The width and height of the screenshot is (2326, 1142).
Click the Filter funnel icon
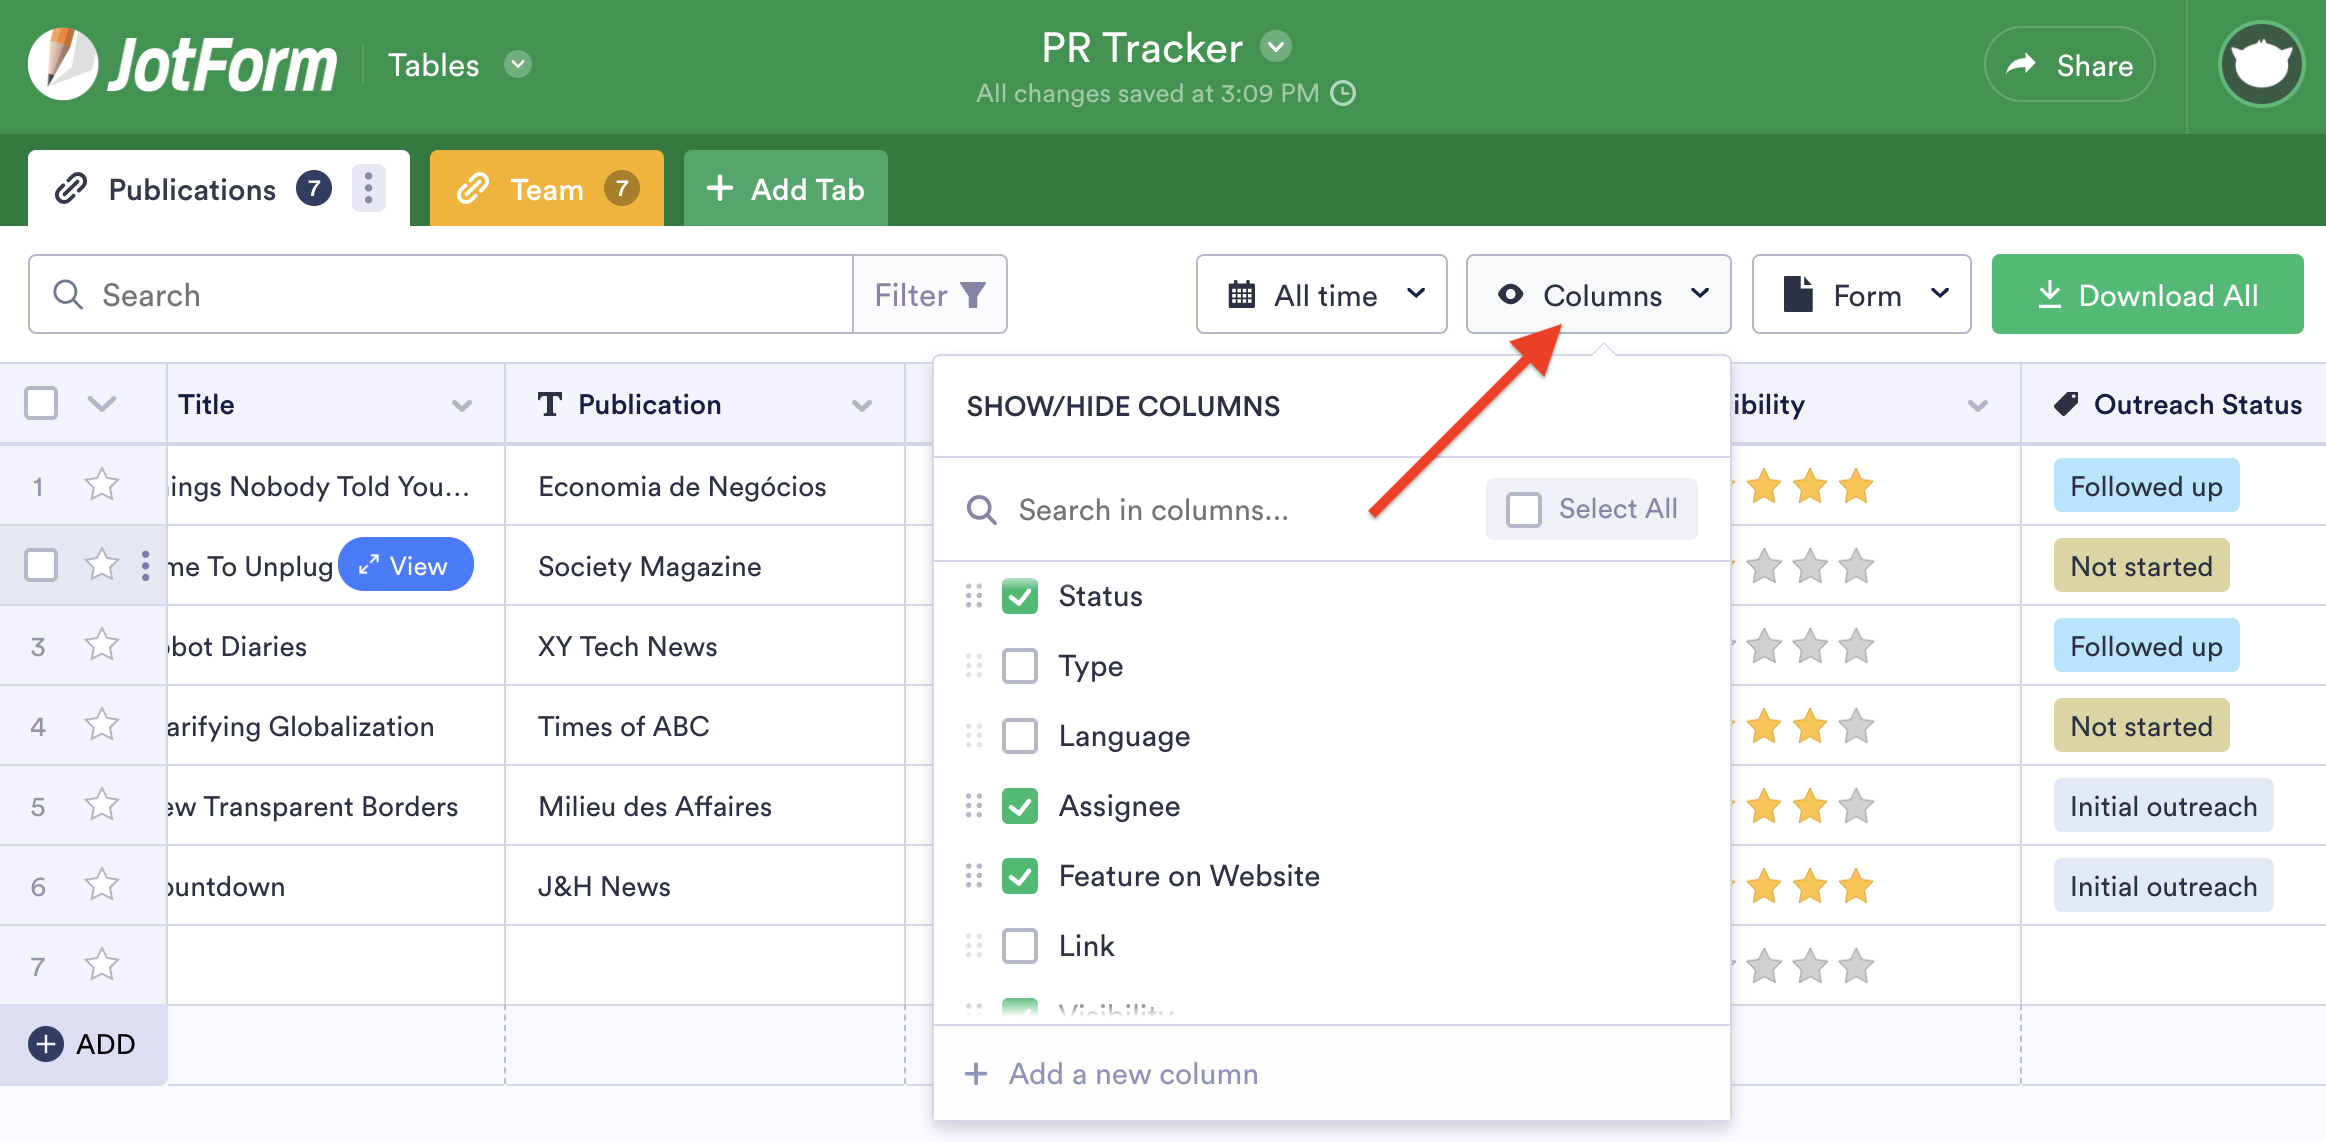[x=973, y=295]
